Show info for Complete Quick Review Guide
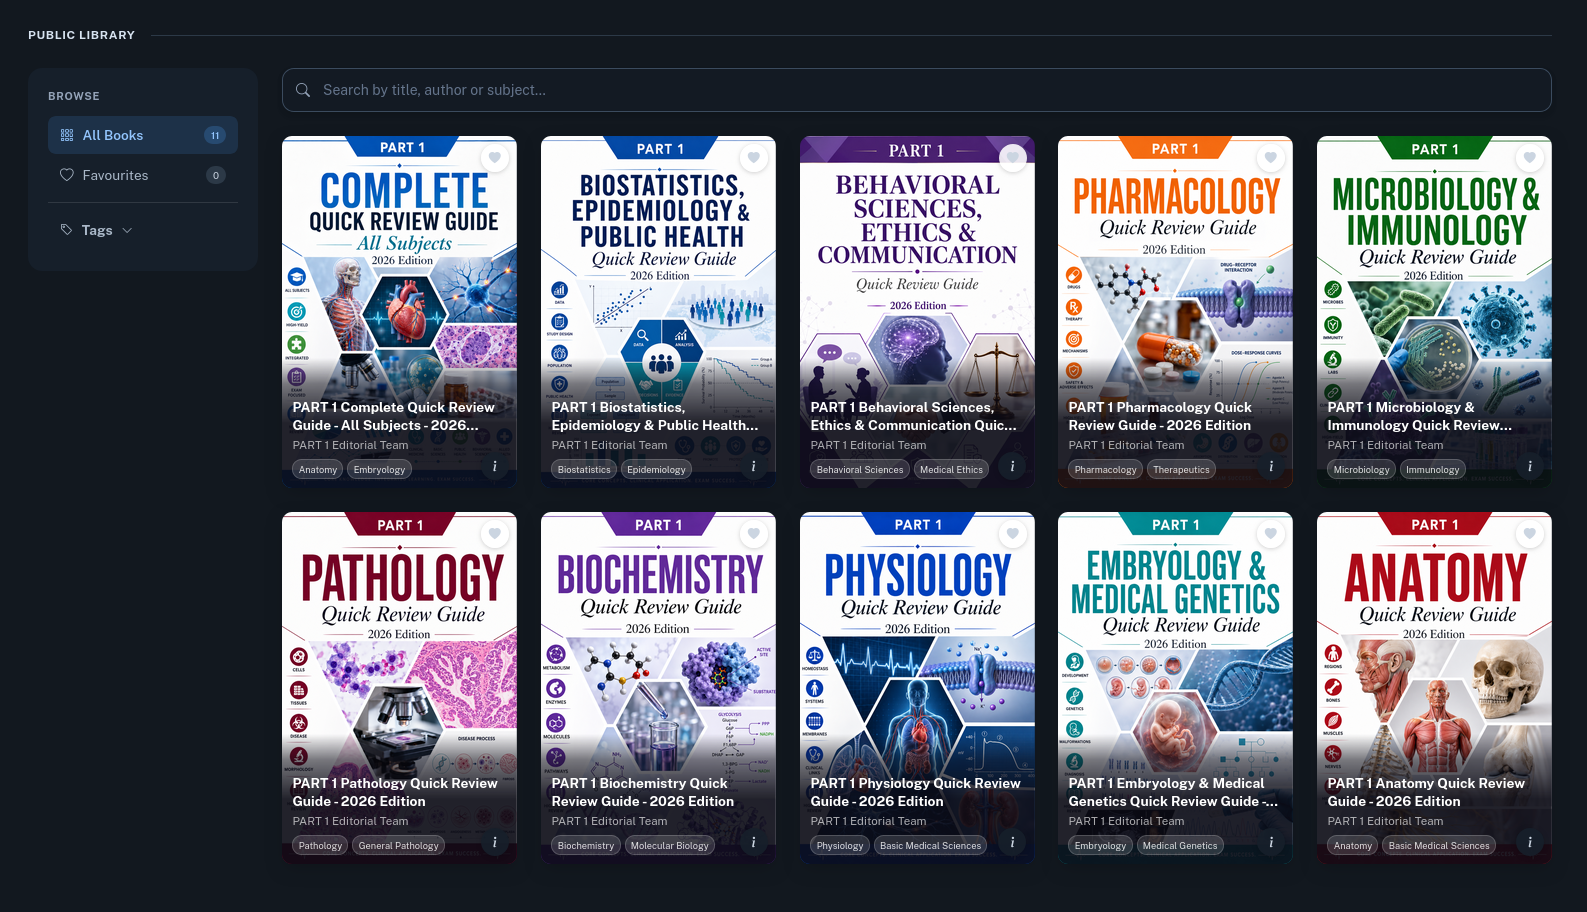This screenshot has width=1587, height=912. [x=495, y=466]
